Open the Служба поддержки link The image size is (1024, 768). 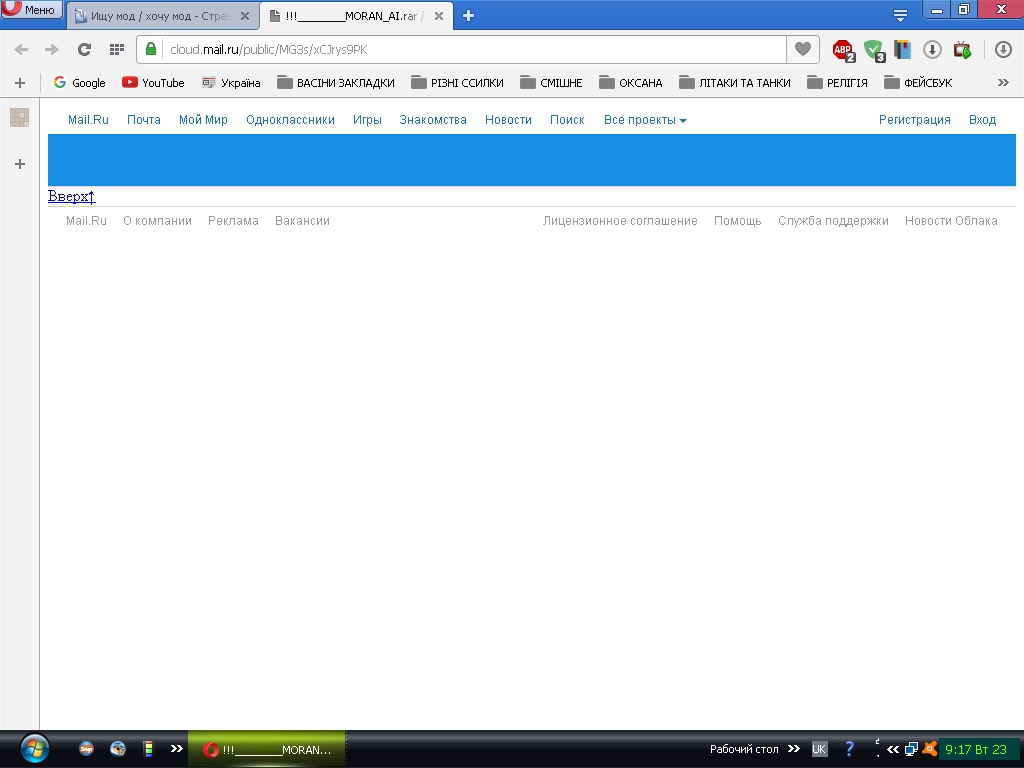pos(833,221)
